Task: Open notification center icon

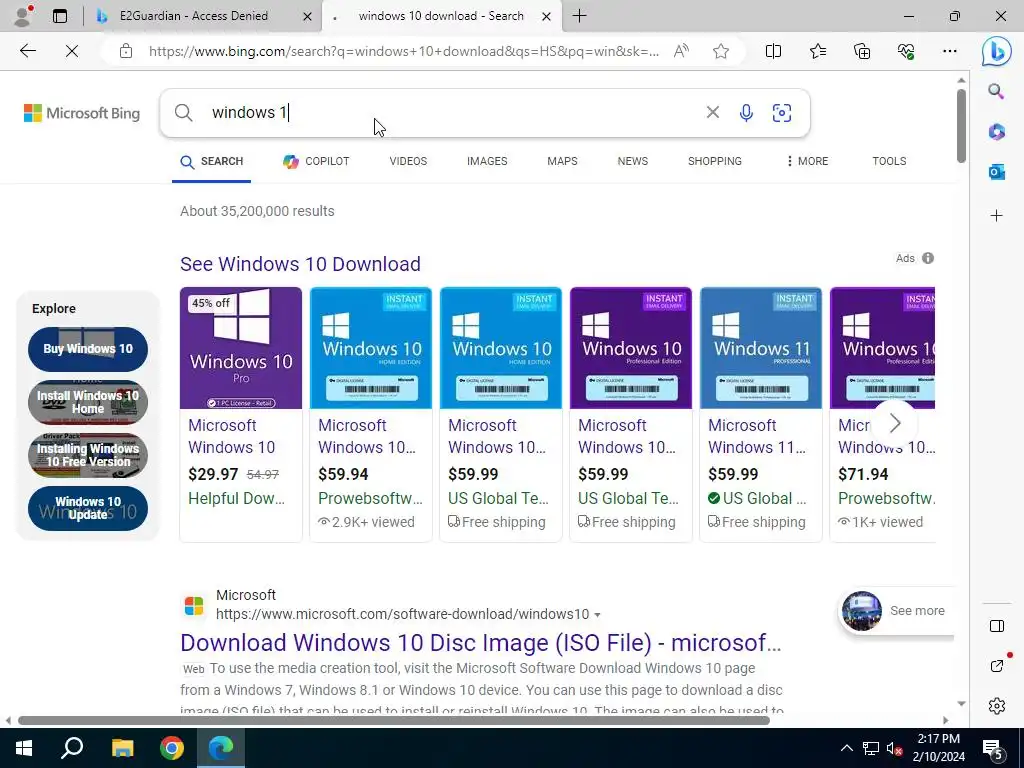Action: pos(993,748)
